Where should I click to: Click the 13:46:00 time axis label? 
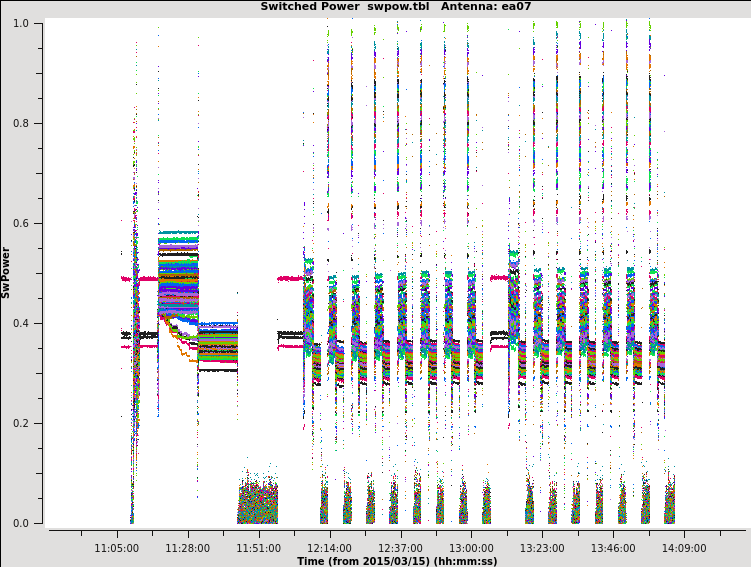(613, 548)
